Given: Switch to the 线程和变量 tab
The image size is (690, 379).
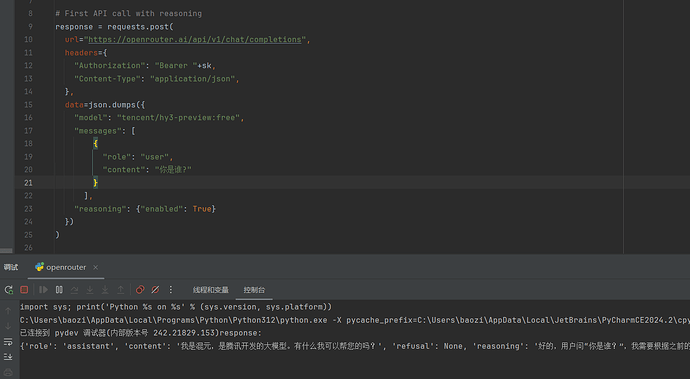Looking at the screenshot, I should (x=211, y=290).
